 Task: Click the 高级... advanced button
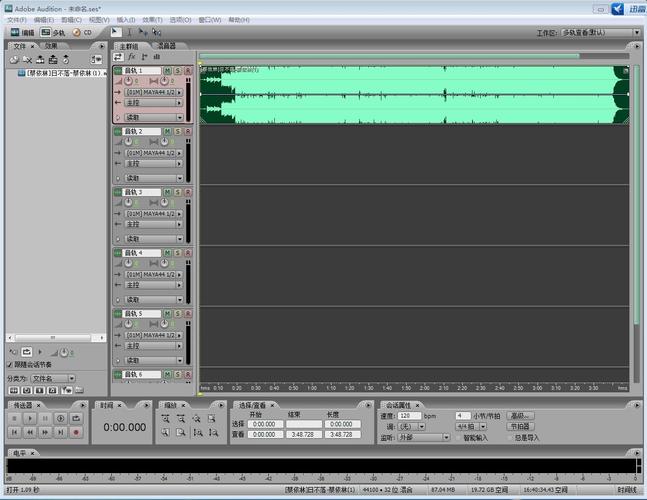521,414
